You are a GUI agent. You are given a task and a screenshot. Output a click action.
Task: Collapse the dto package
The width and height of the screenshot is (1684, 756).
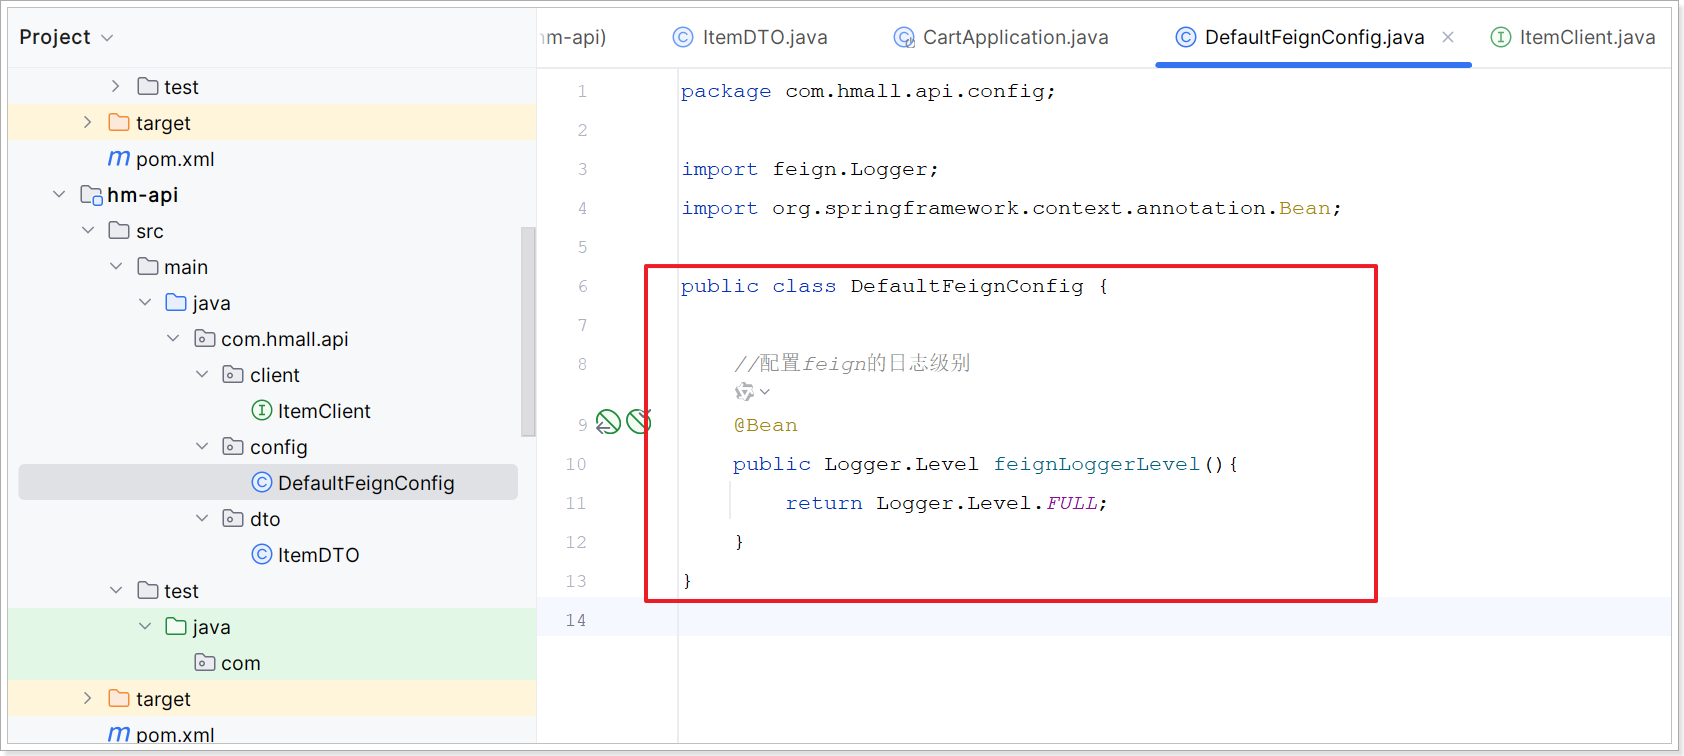pos(202,519)
